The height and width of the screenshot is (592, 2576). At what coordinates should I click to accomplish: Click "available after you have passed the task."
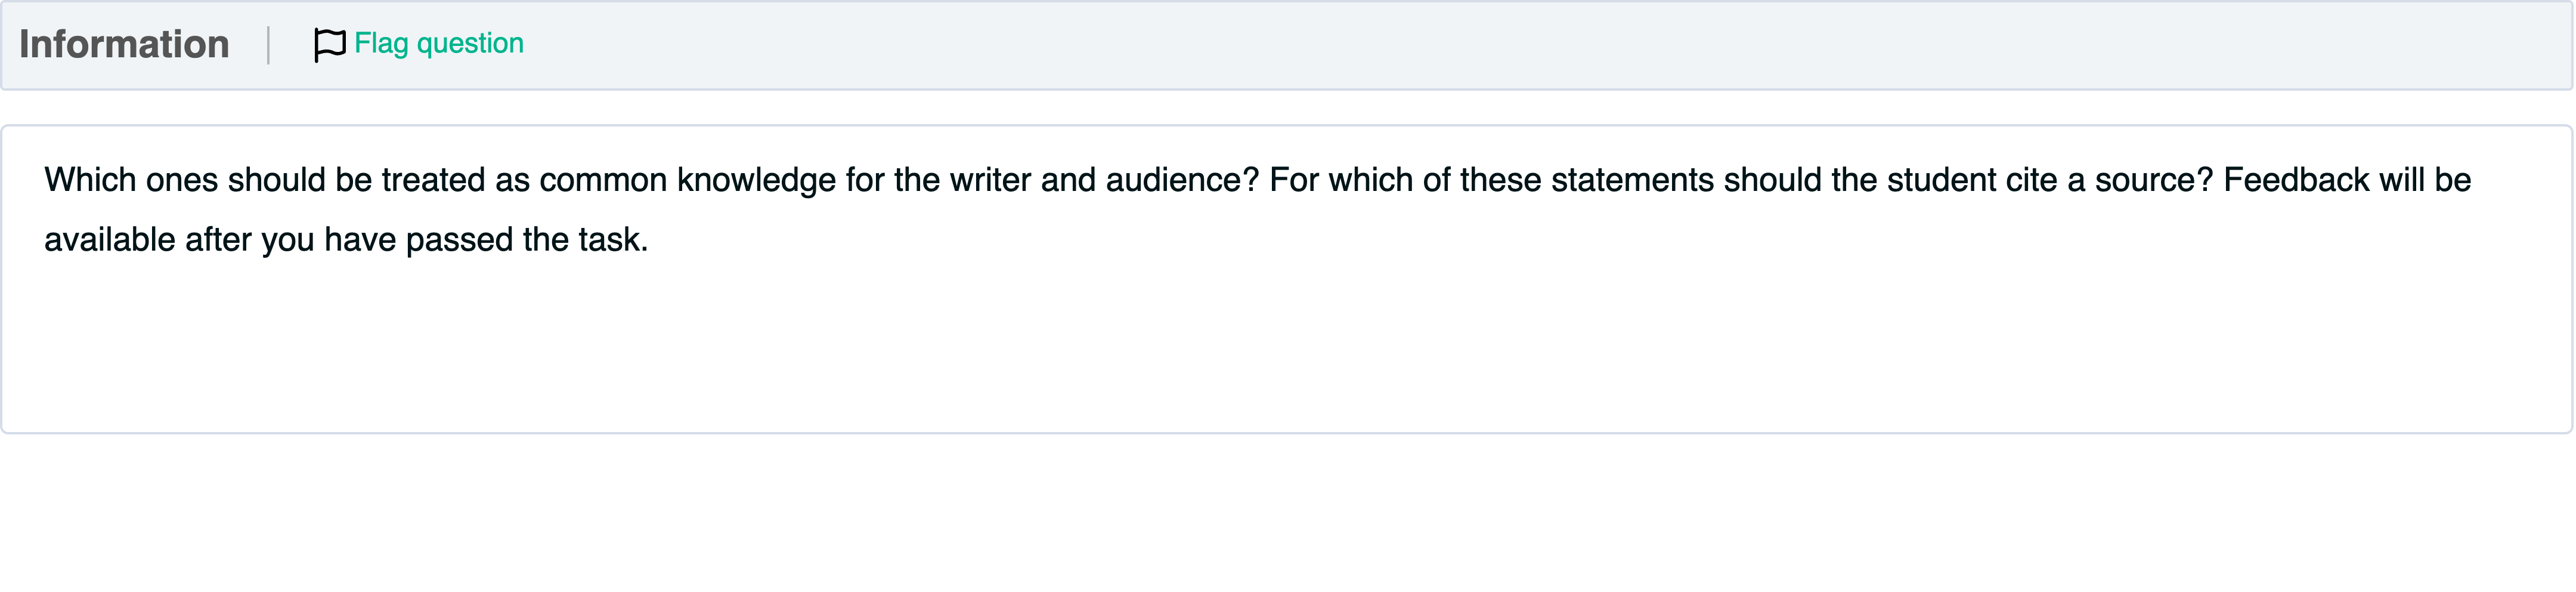click(346, 240)
